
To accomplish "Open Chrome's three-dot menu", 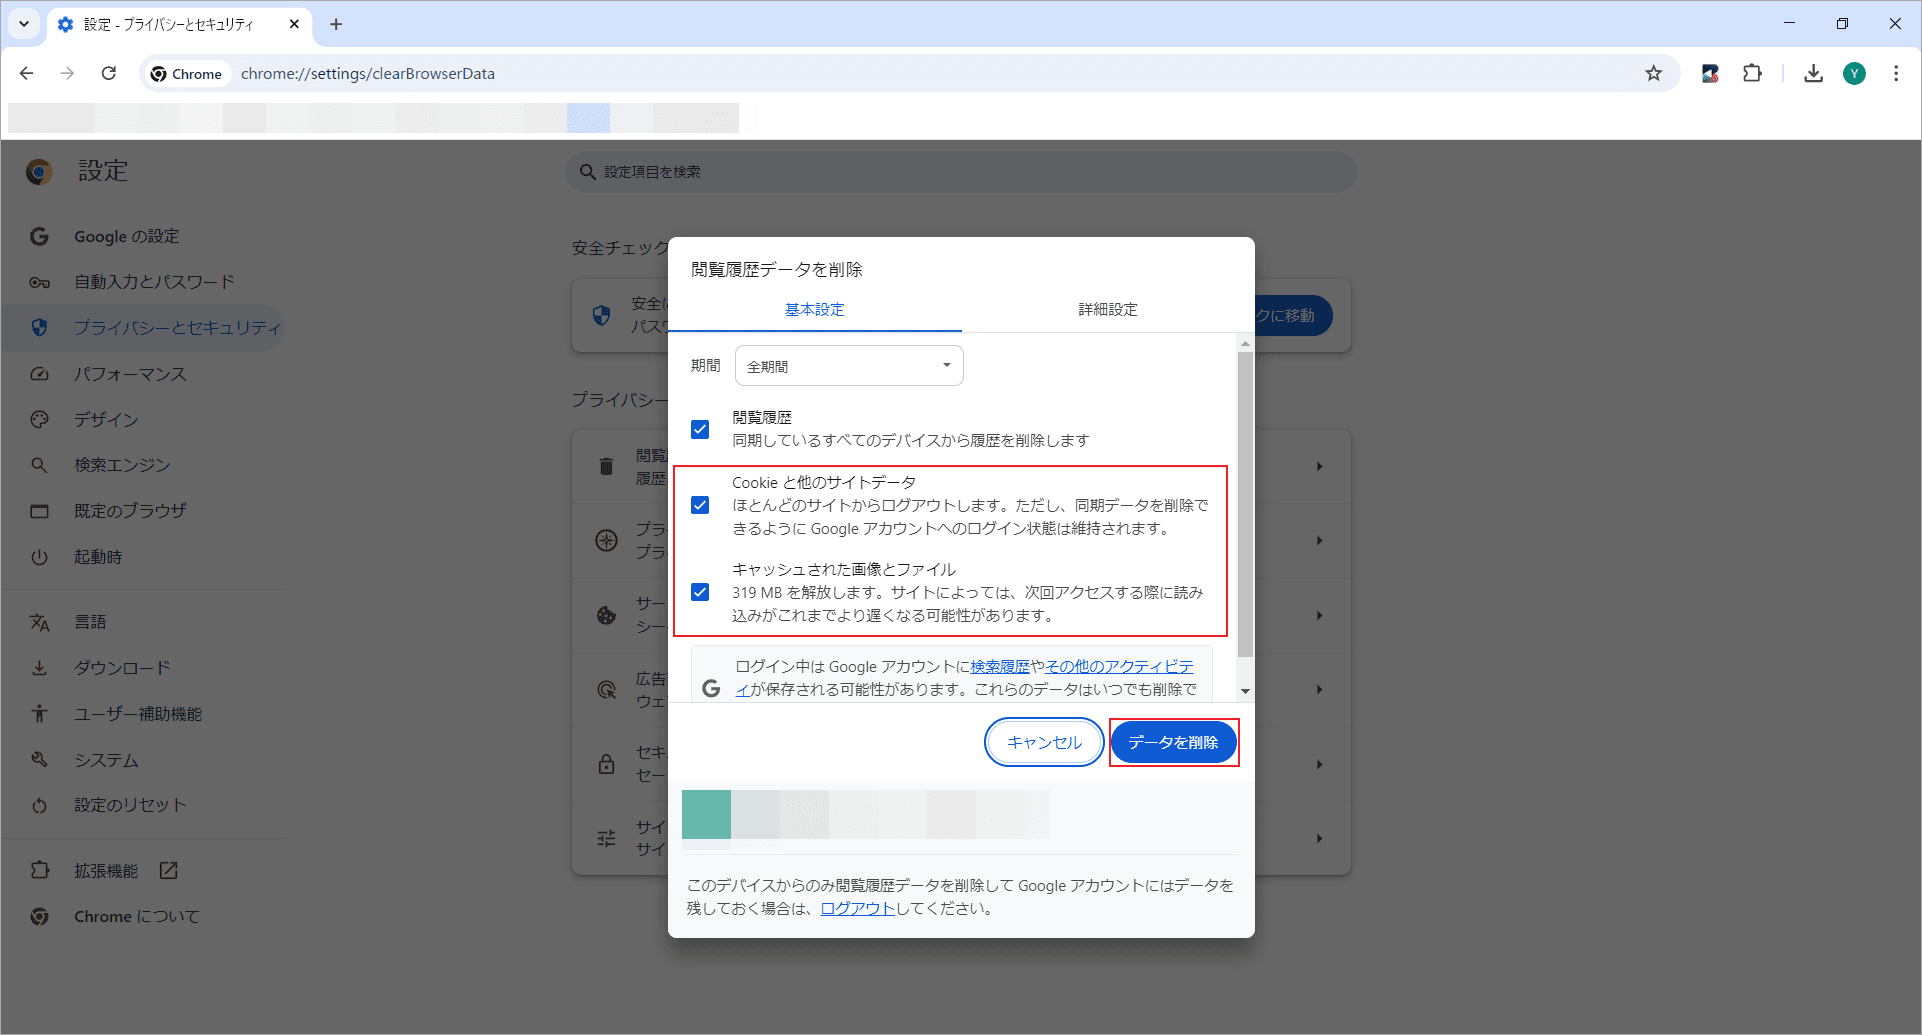I will point(1896,73).
